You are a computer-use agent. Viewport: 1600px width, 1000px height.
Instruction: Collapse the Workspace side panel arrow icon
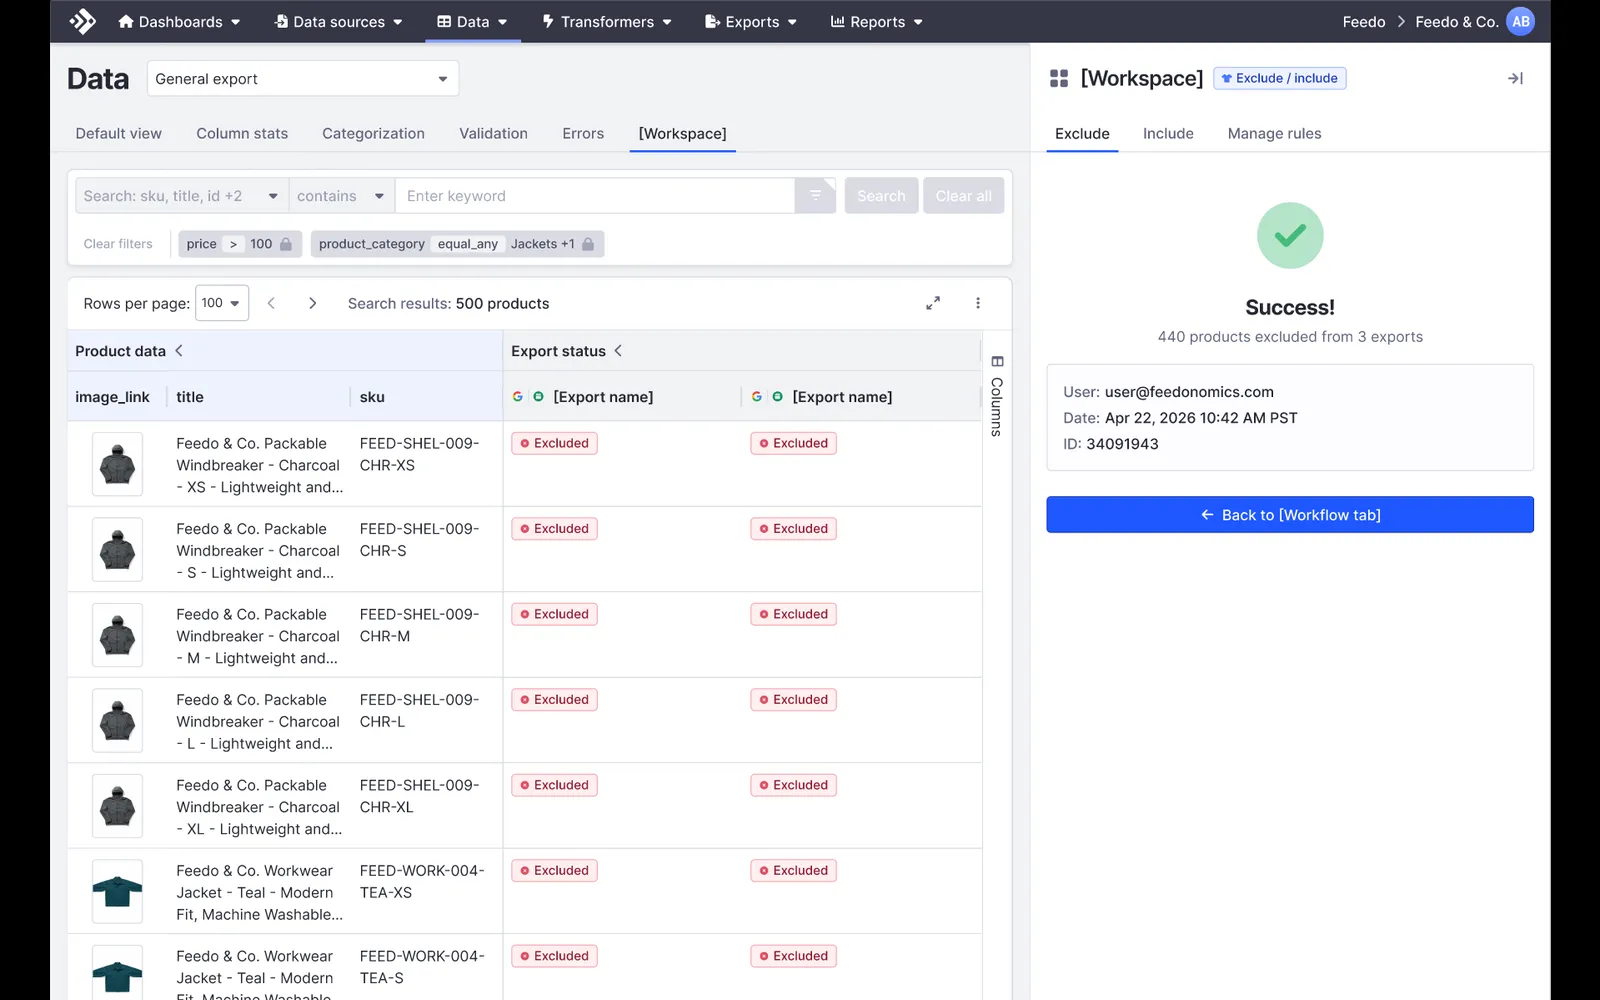(1515, 78)
